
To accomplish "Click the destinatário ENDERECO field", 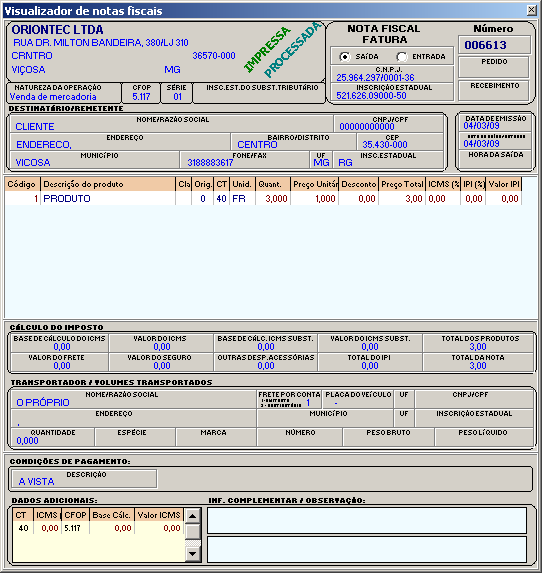I will pyautogui.click(x=120, y=141).
